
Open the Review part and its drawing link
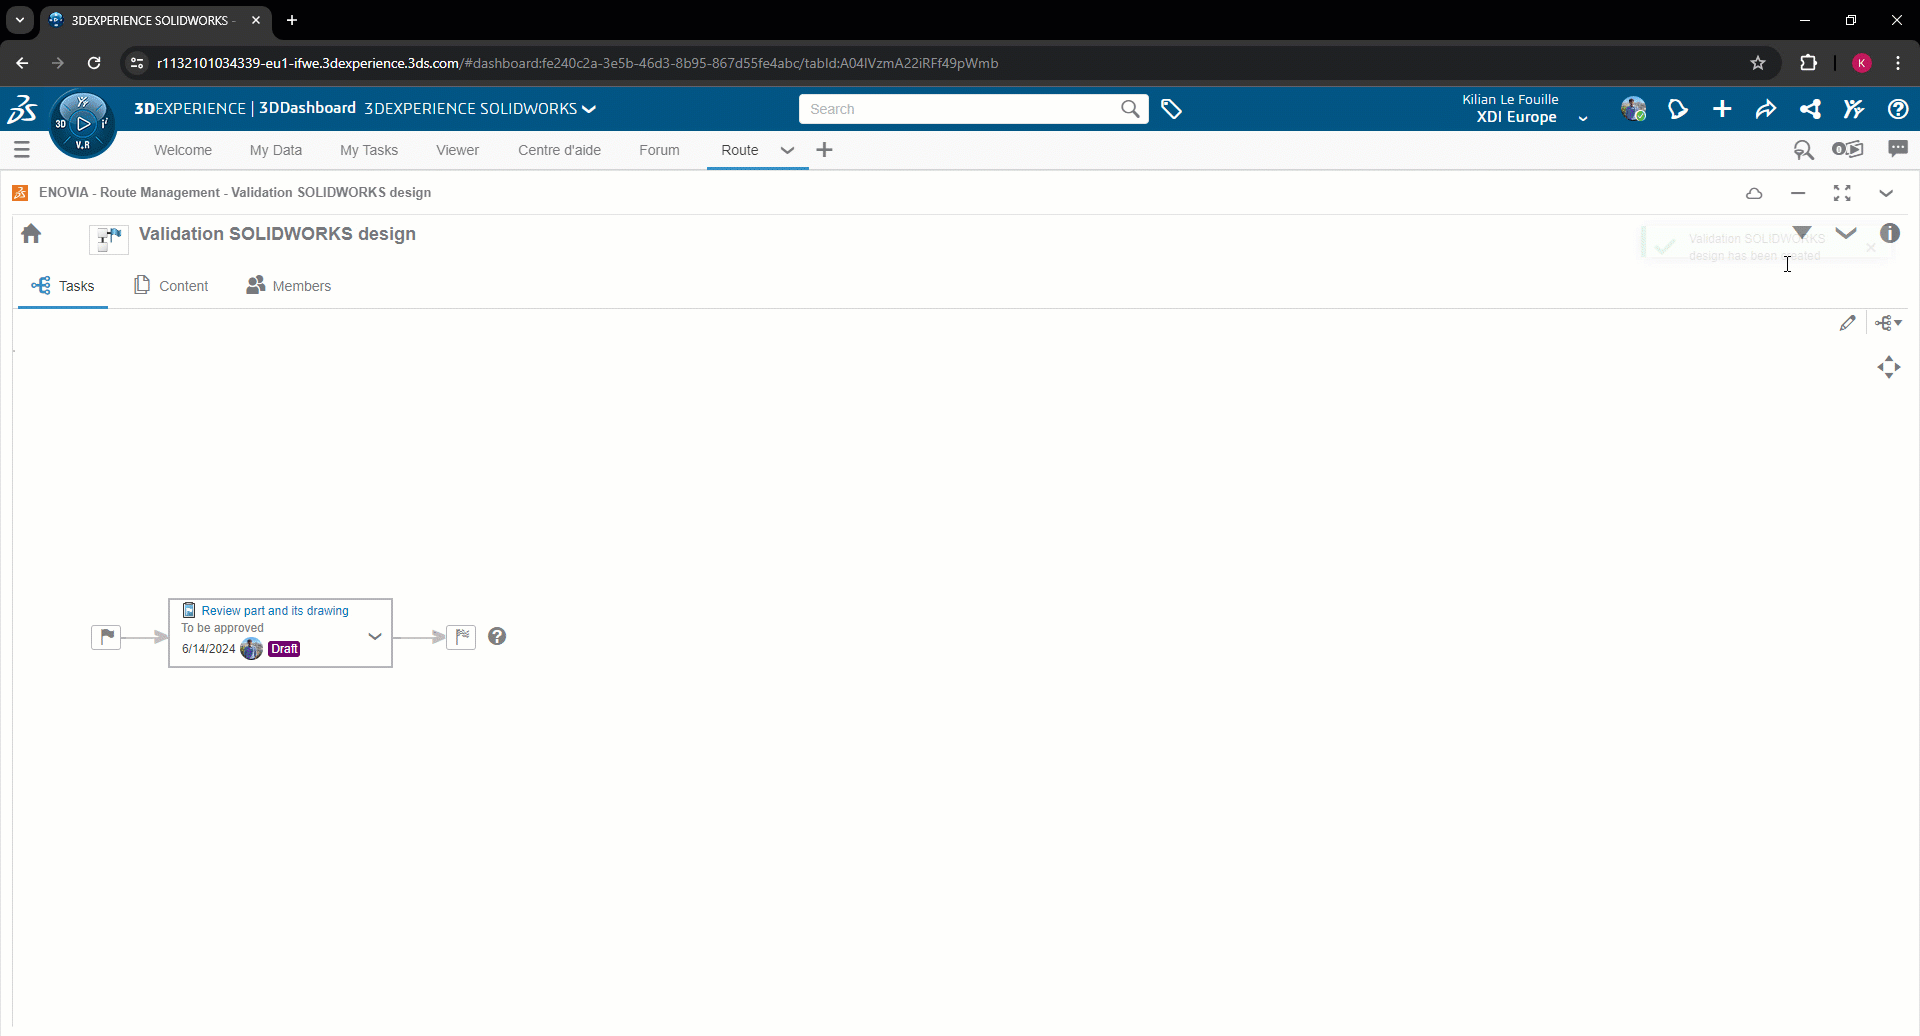[x=275, y=611]
